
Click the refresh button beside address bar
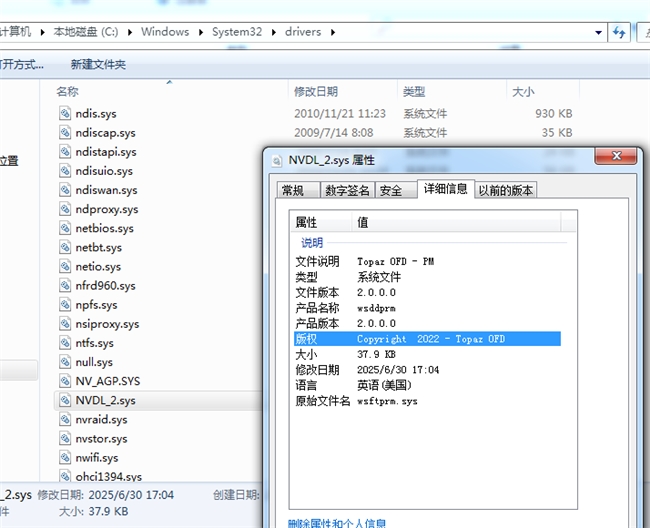coord(619,32)
